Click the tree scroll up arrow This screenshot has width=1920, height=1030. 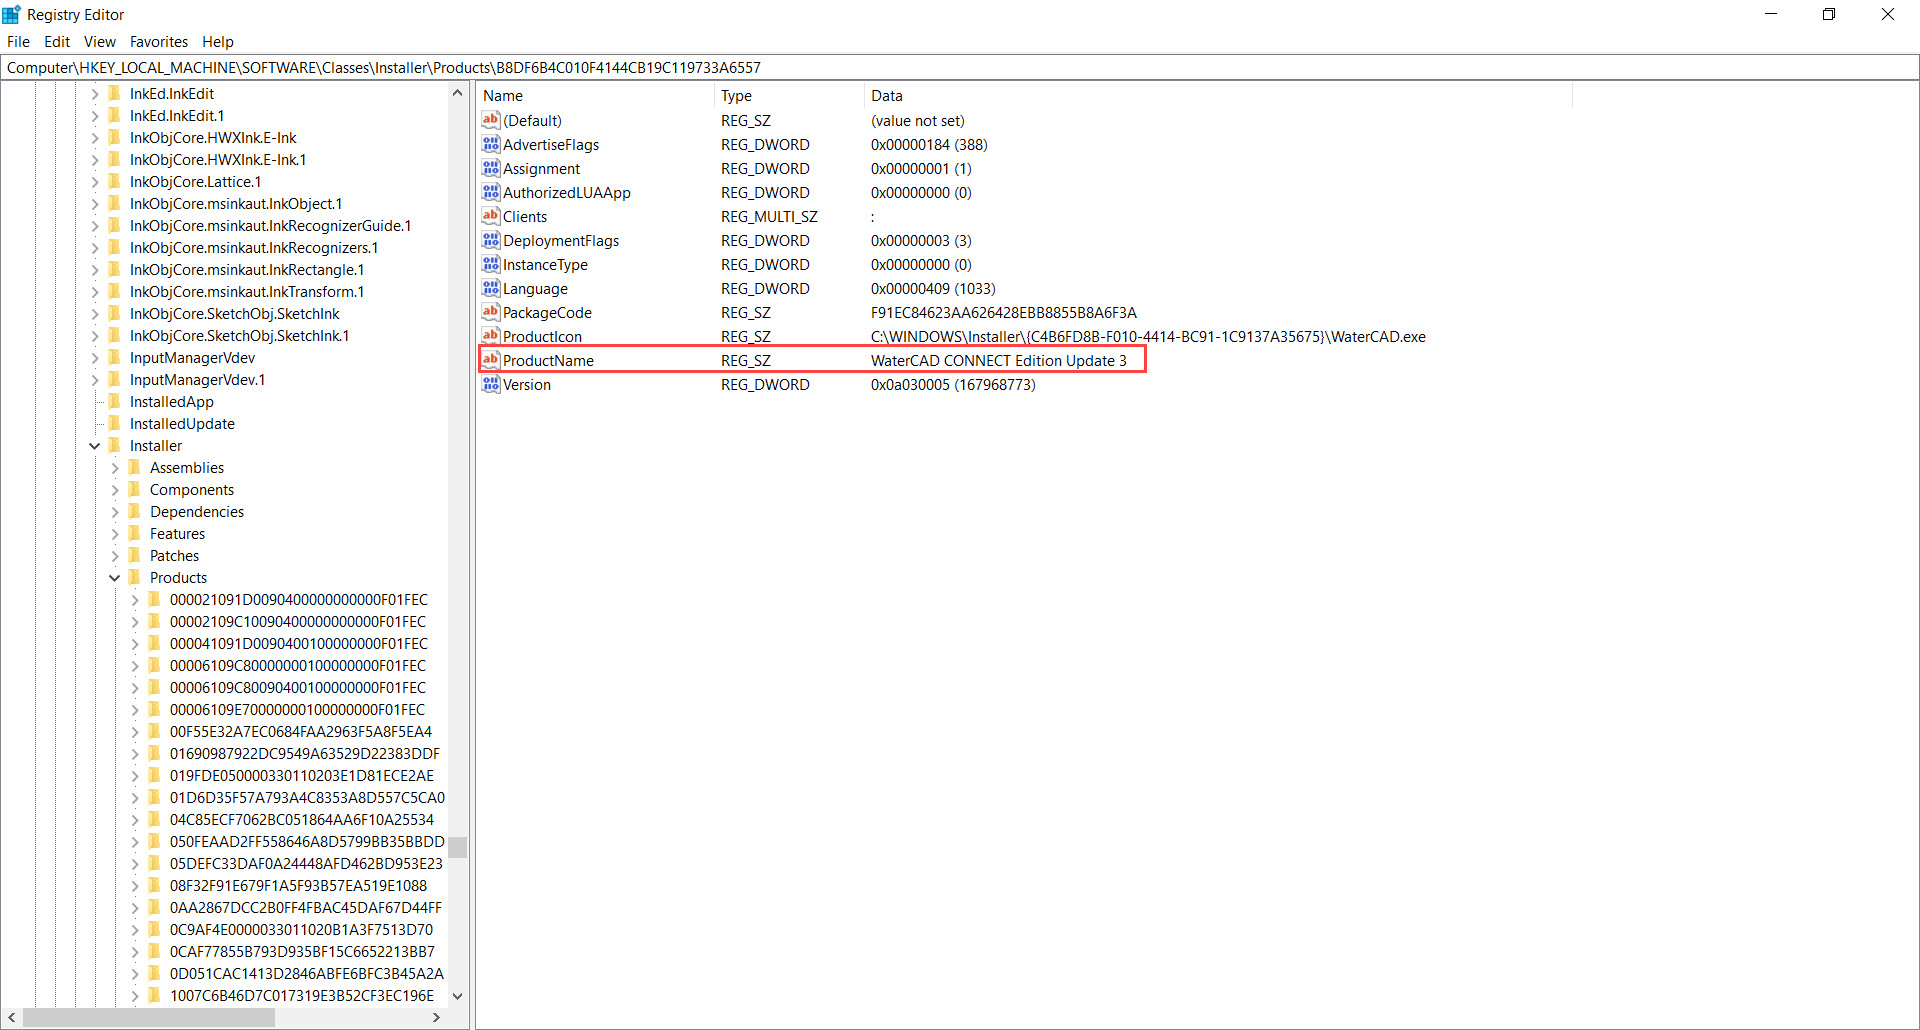click(x=457, y=93)
